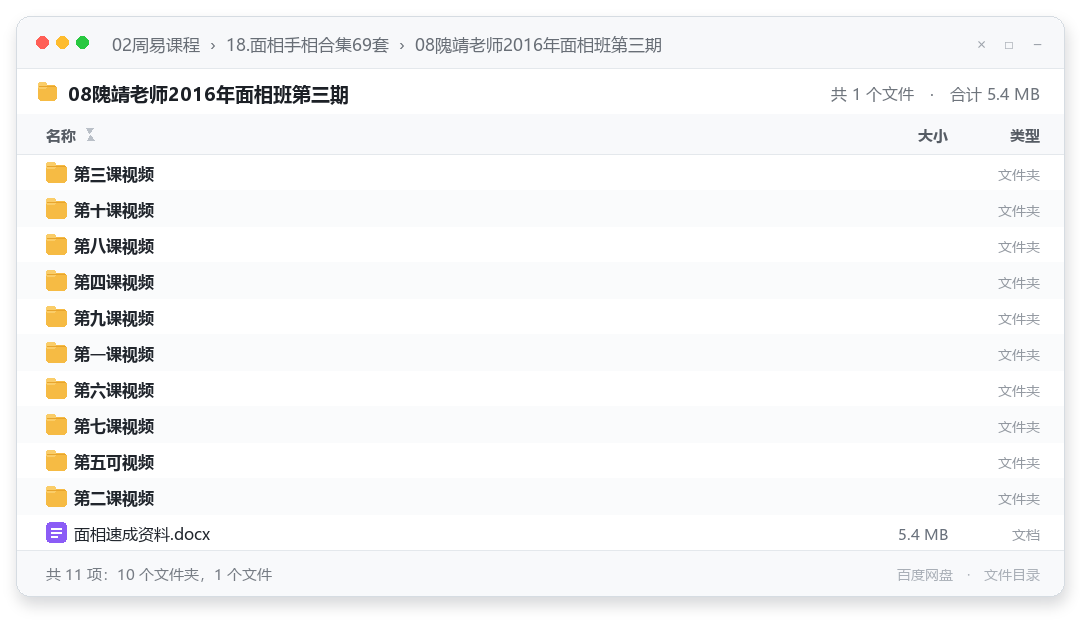Click 百度网盘 in the status bar
This screenshot has height=620, width=1080.
(x=924, y=575)
